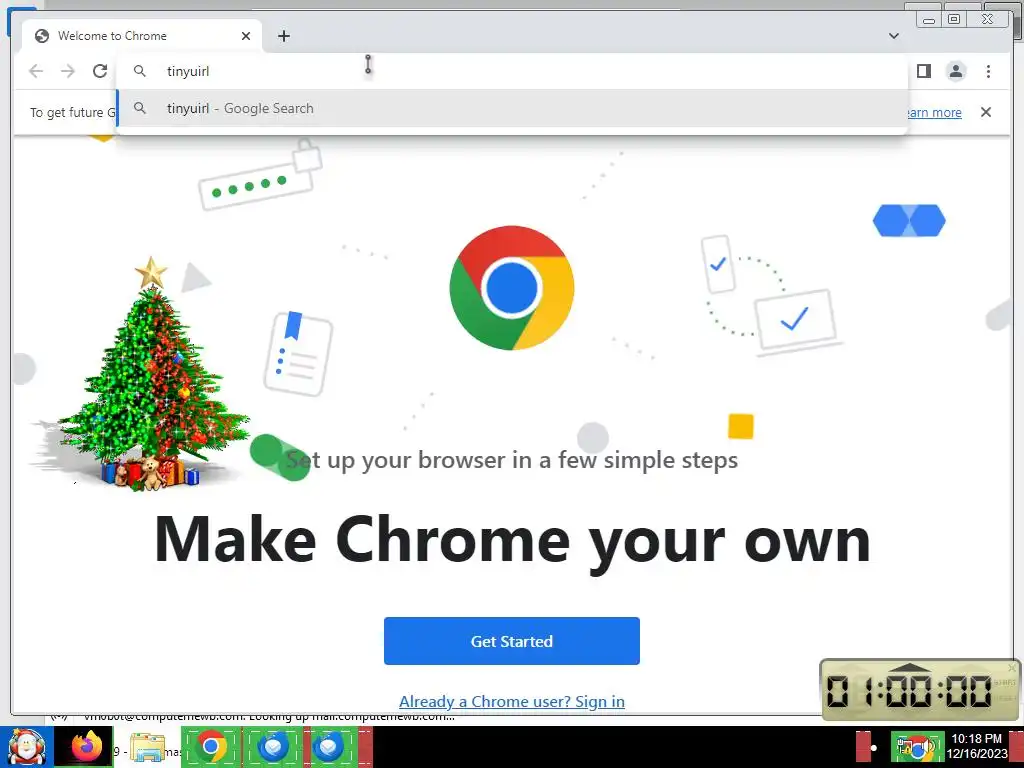Image resolution: width=1024 pixels, height=768 pixels.
Task: Go back using the back arrow
Action: pos(36,71)
